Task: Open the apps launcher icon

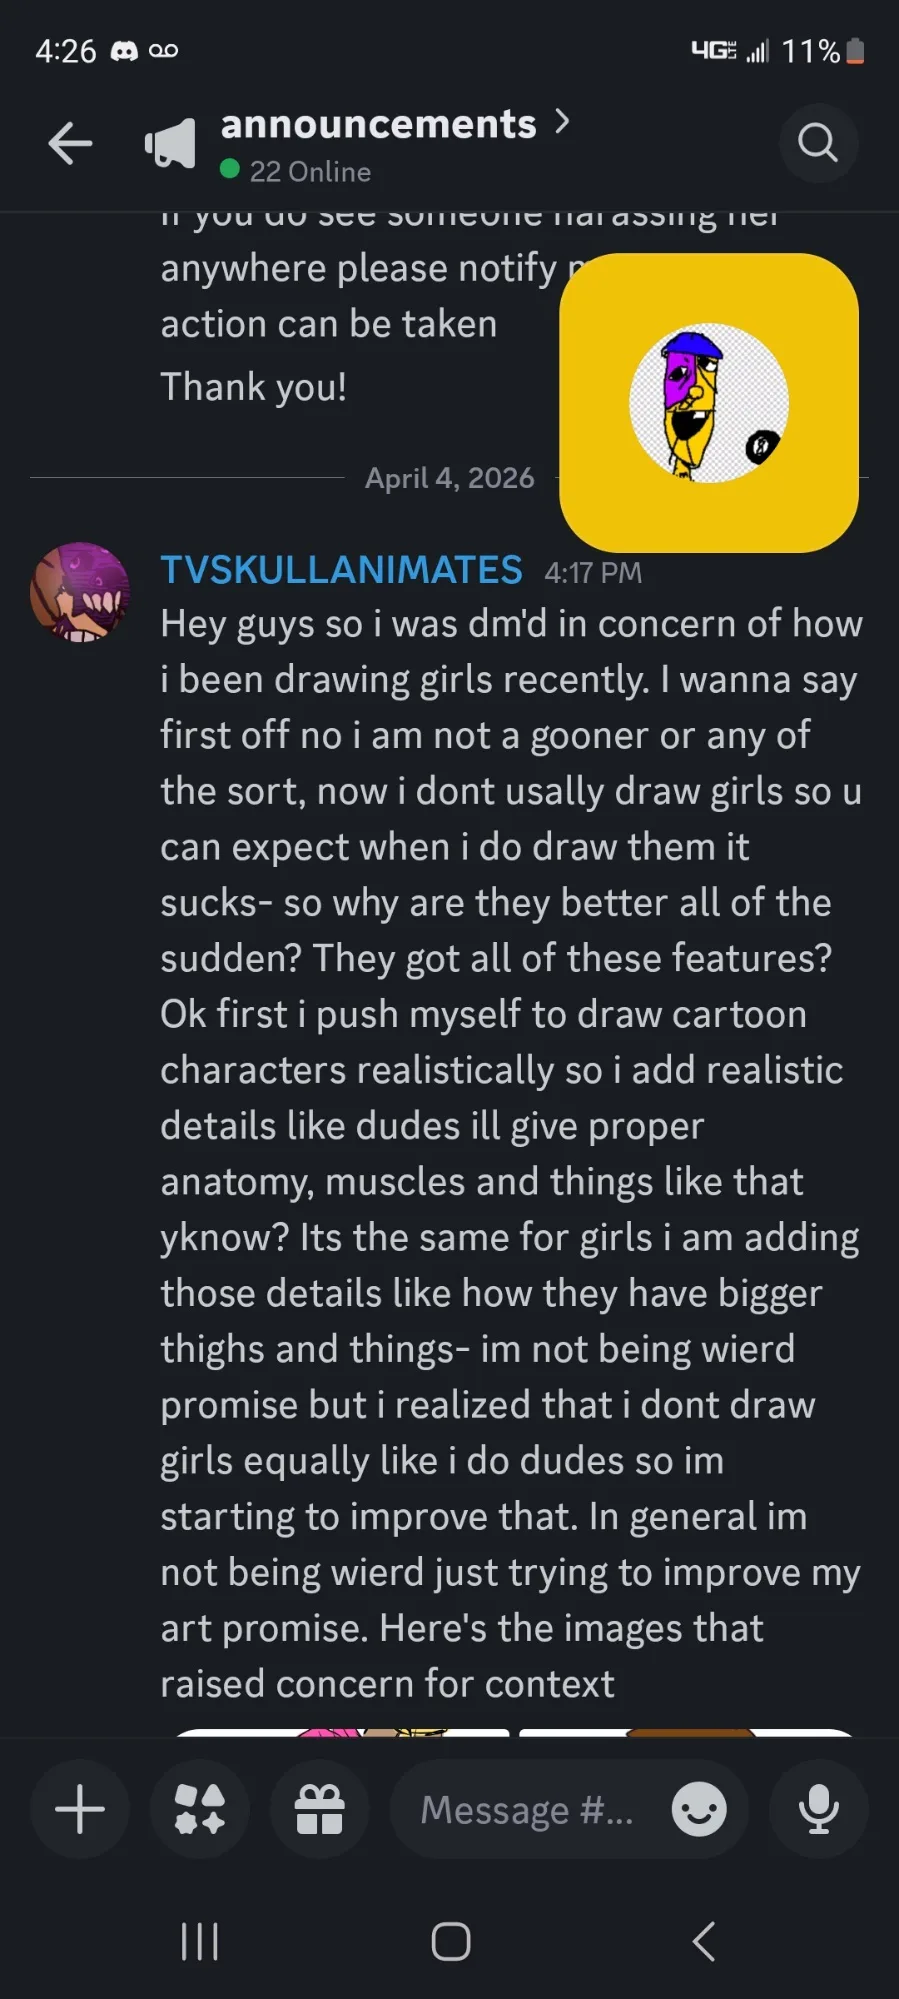Action: point(200,1809)
